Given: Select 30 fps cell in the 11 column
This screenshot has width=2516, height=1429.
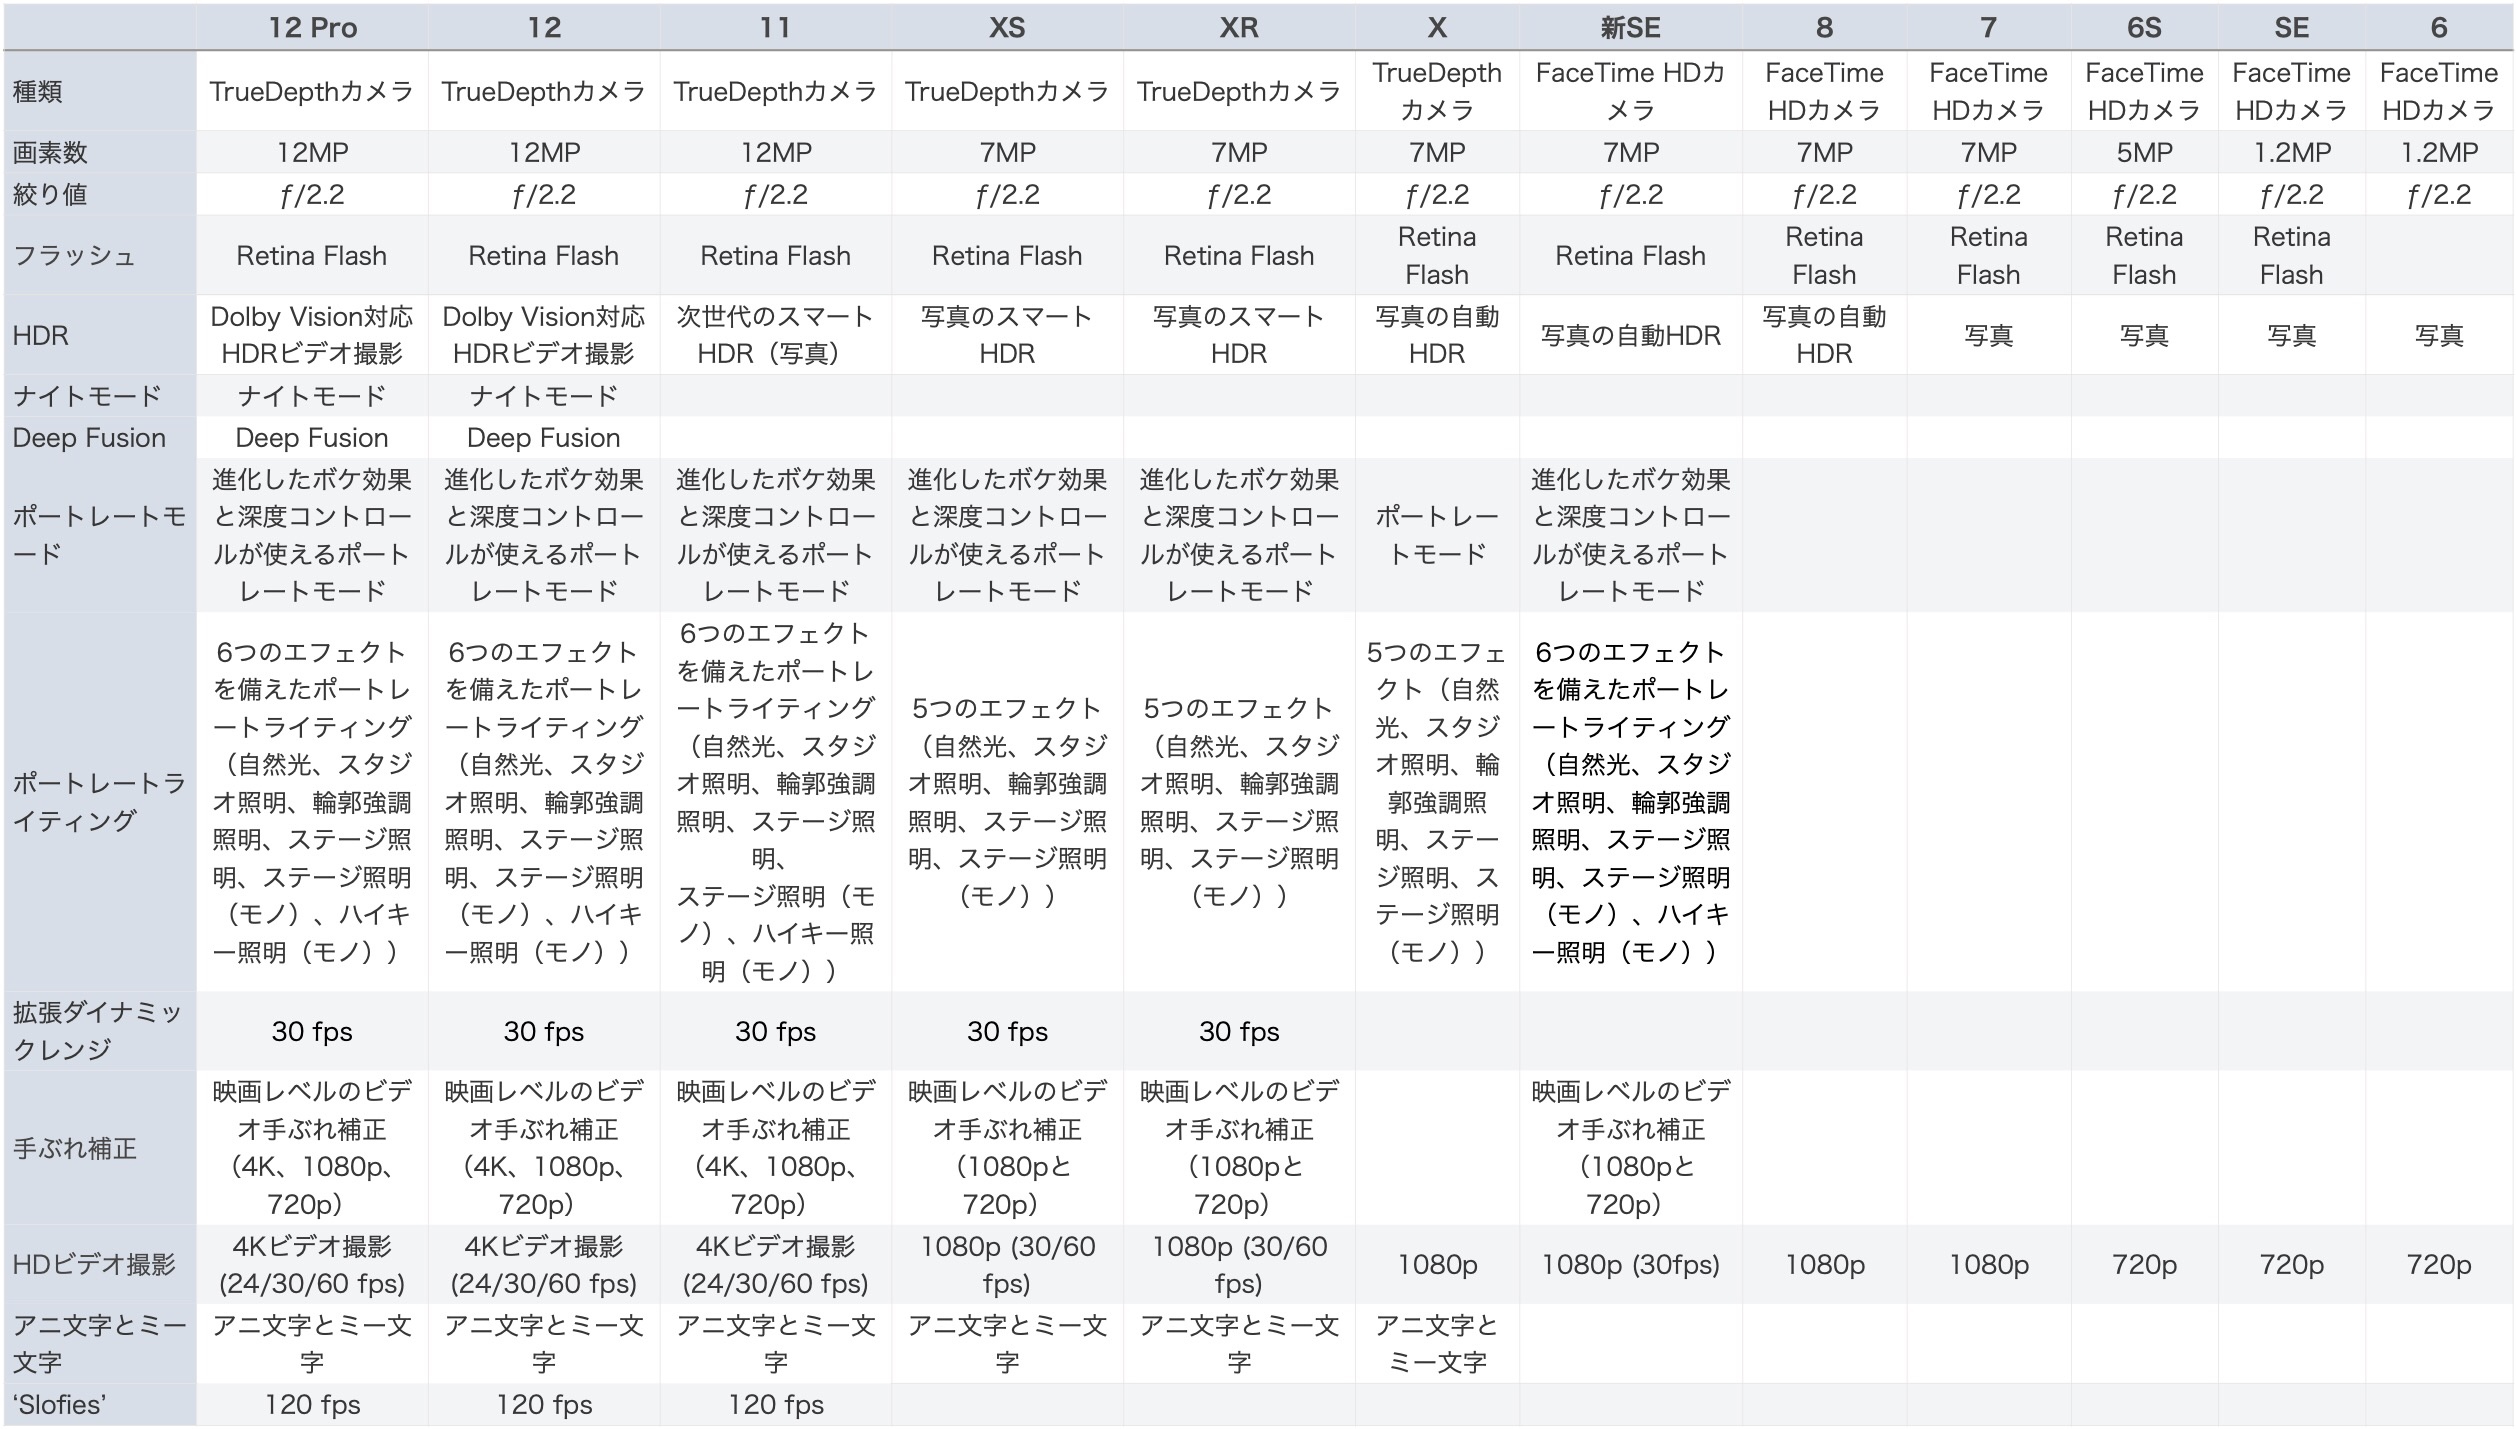Looking at the screenshot, I should click(x=775, y=1031).
